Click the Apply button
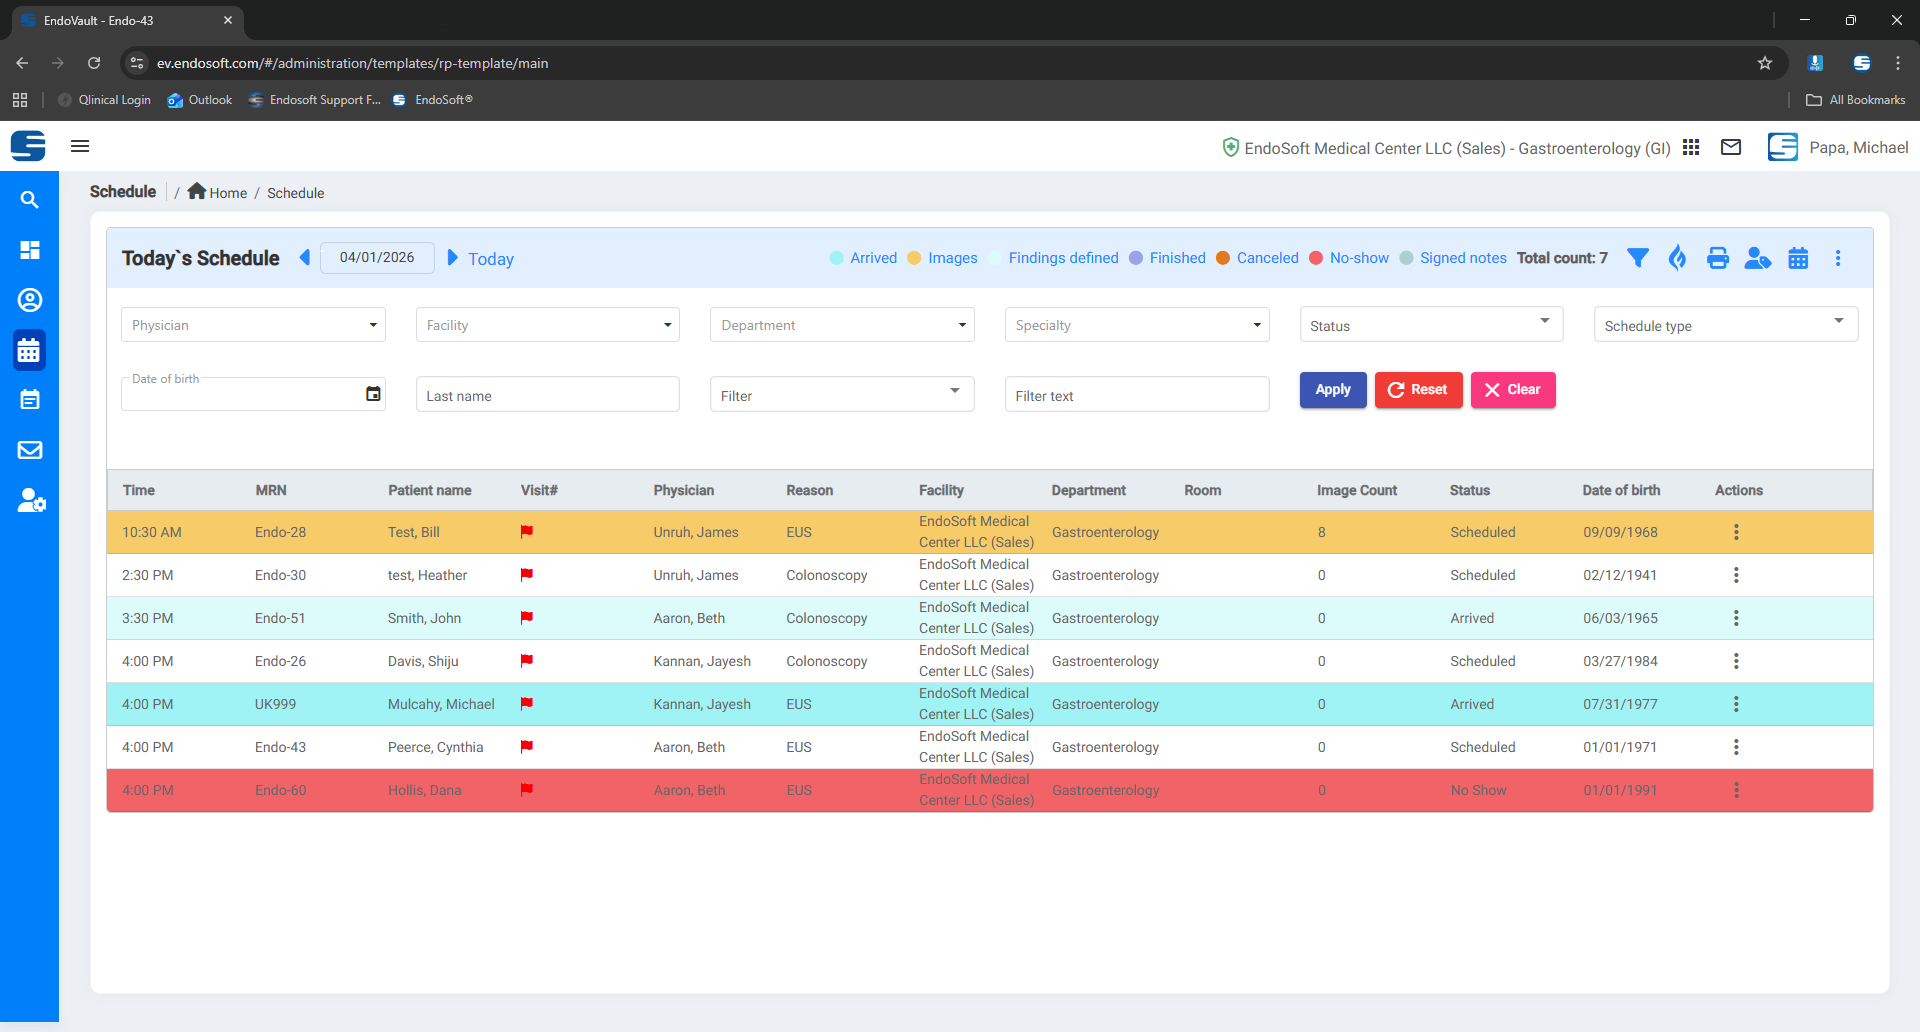Screen dimensions: 1920x1032 click(1332, 390)
